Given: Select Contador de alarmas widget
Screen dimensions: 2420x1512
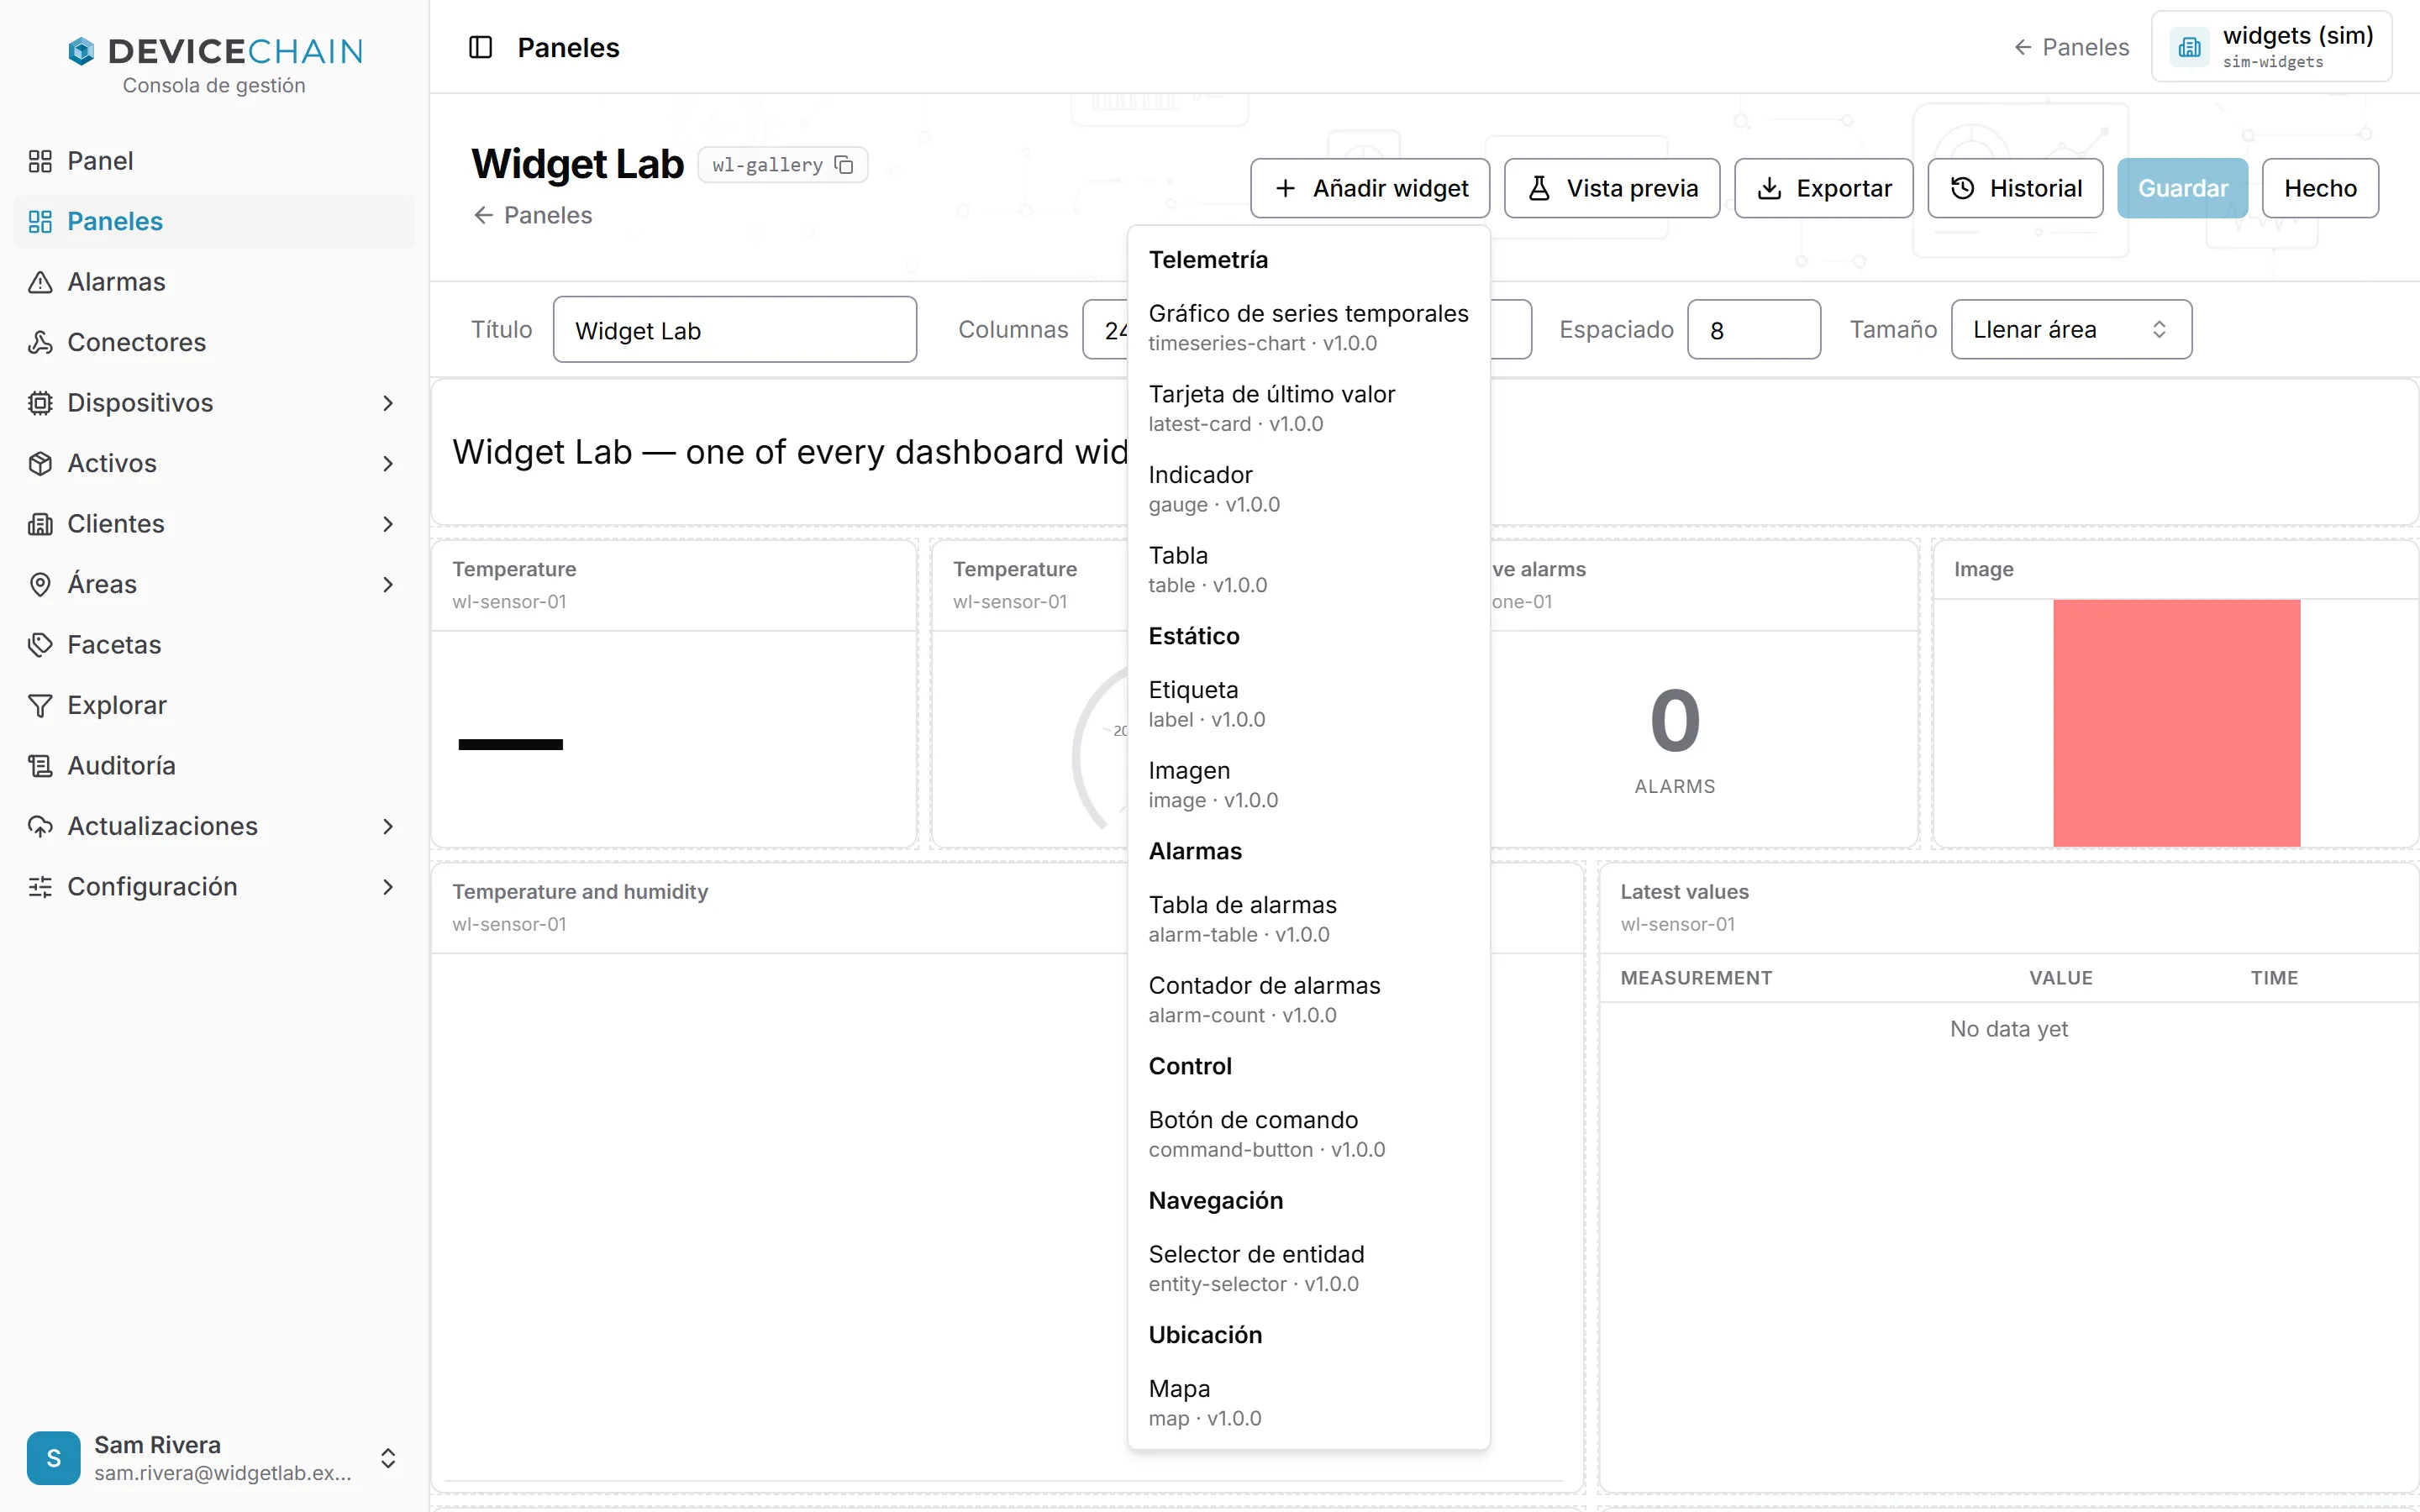Looking at the screenshot, I should (x=1308, y=999).
